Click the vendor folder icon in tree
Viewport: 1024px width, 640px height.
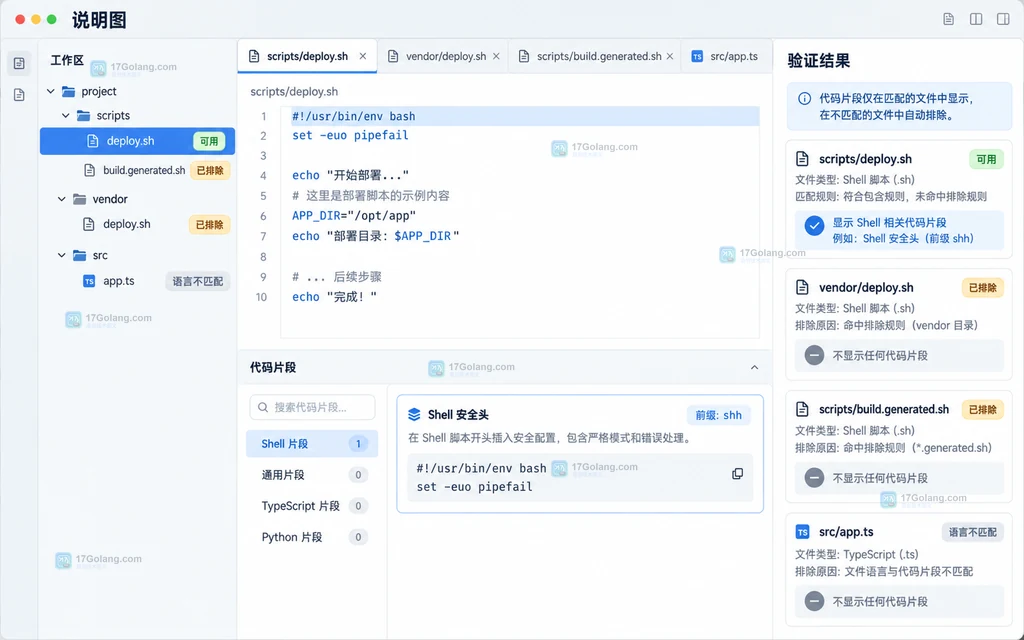tap(79, 199)
